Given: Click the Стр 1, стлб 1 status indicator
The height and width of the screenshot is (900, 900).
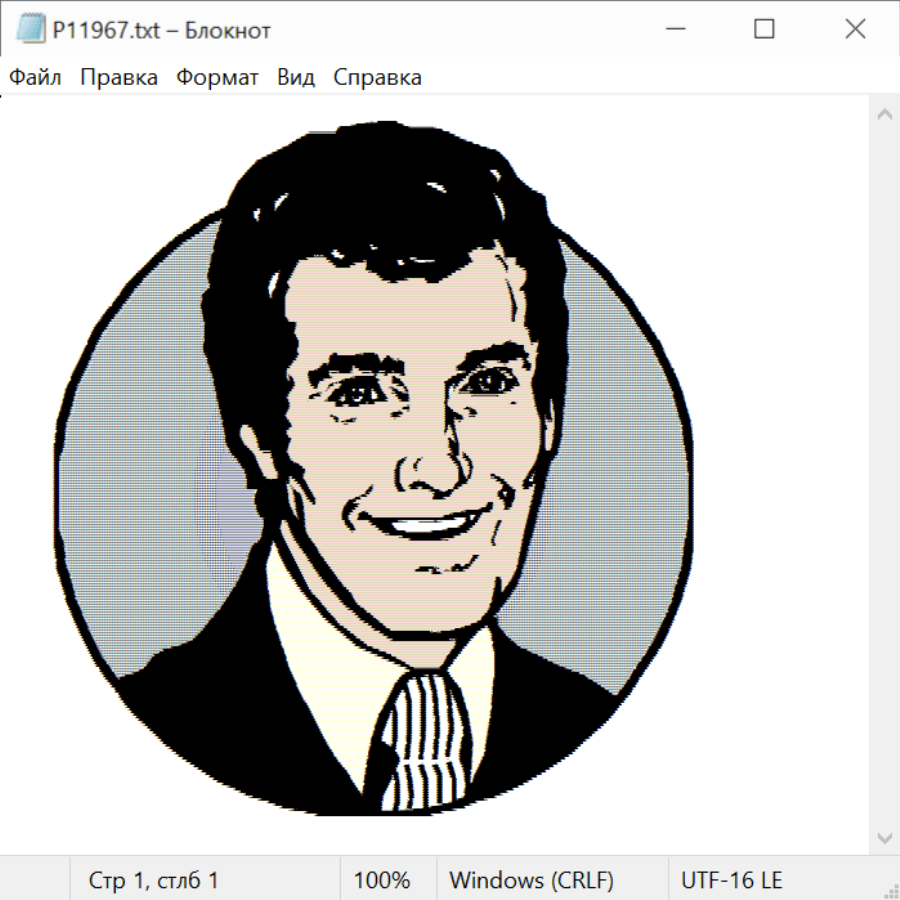Looking at the screenshot, I should coord(154,880).
